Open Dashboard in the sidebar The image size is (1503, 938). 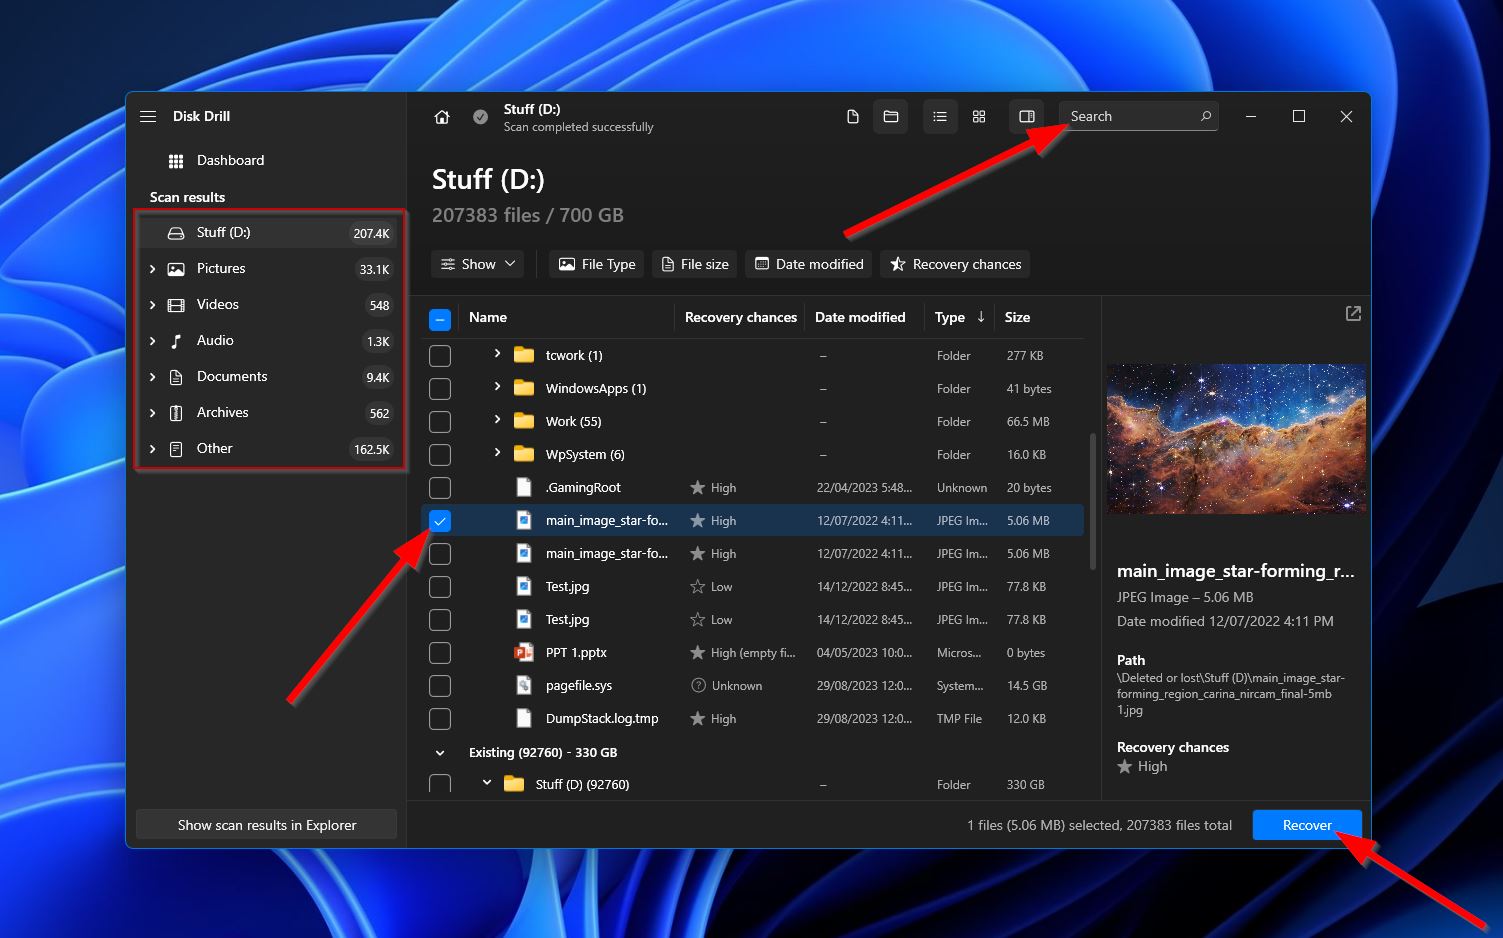[x=231, y=160]
